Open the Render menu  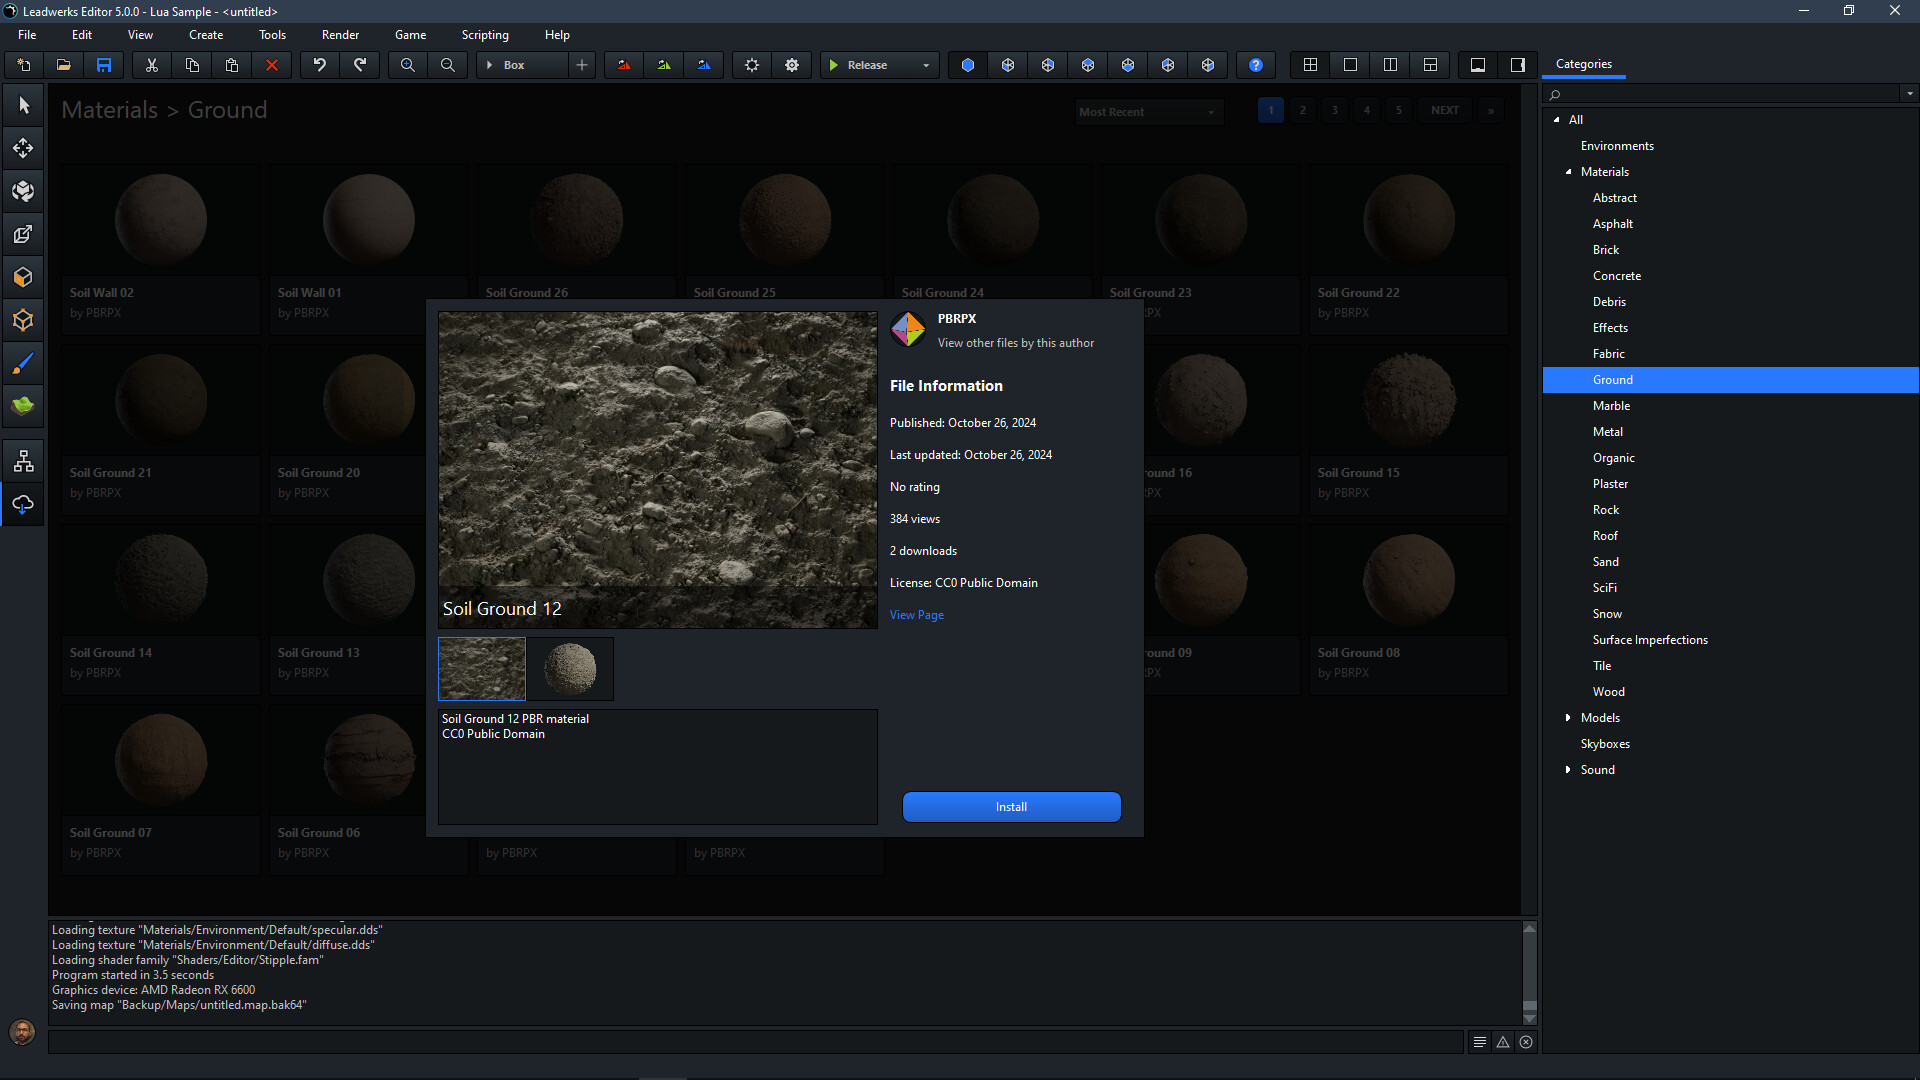(x=339, y=34)
